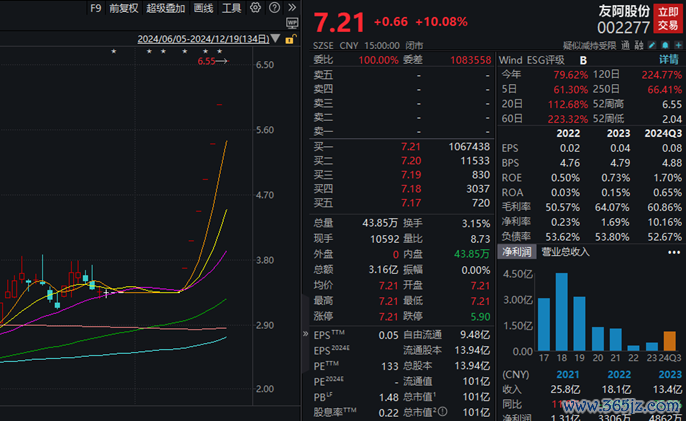The height and width of the screenshot is (421, 686).
Task: Click the 买四 price 7.18
Action: (x=411, y=189)
